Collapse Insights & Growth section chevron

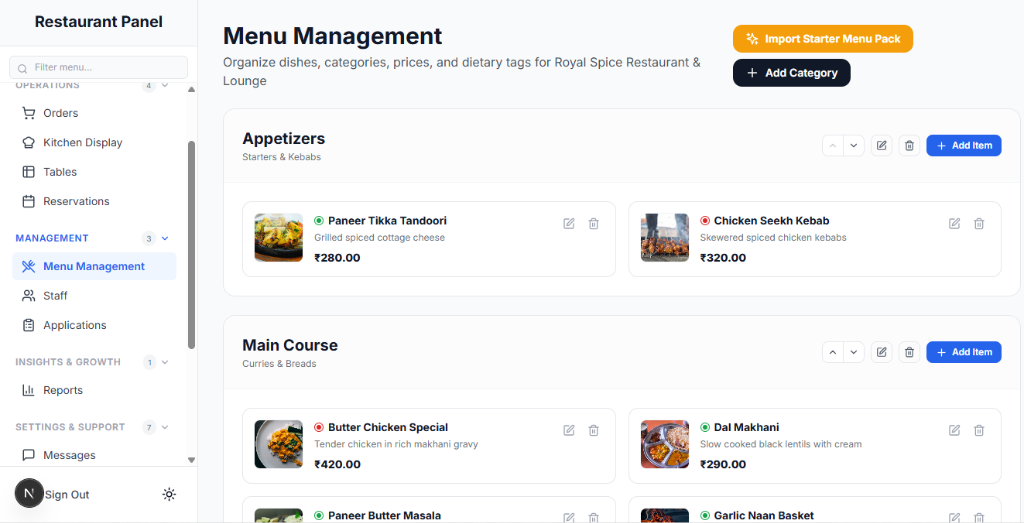(x=165, y=362)
